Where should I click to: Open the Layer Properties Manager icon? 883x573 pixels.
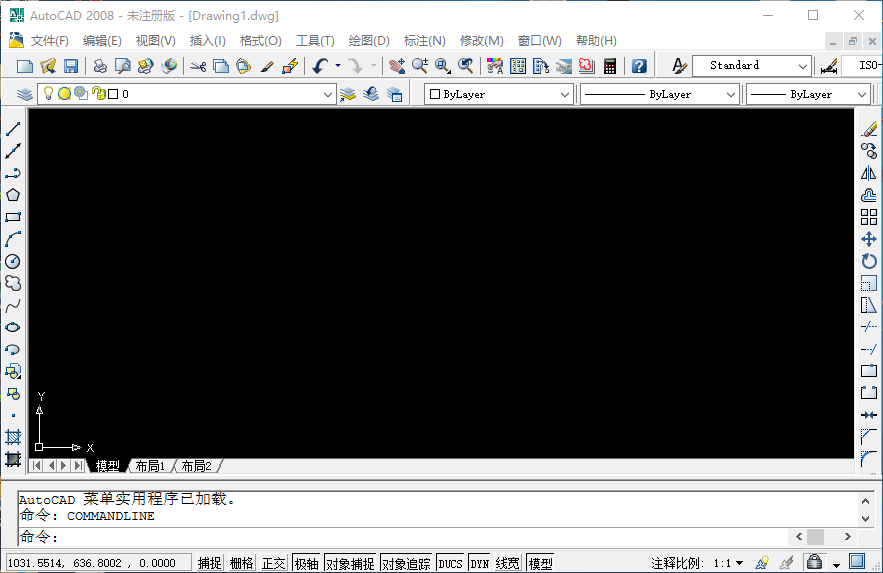[x=25, y=94]
